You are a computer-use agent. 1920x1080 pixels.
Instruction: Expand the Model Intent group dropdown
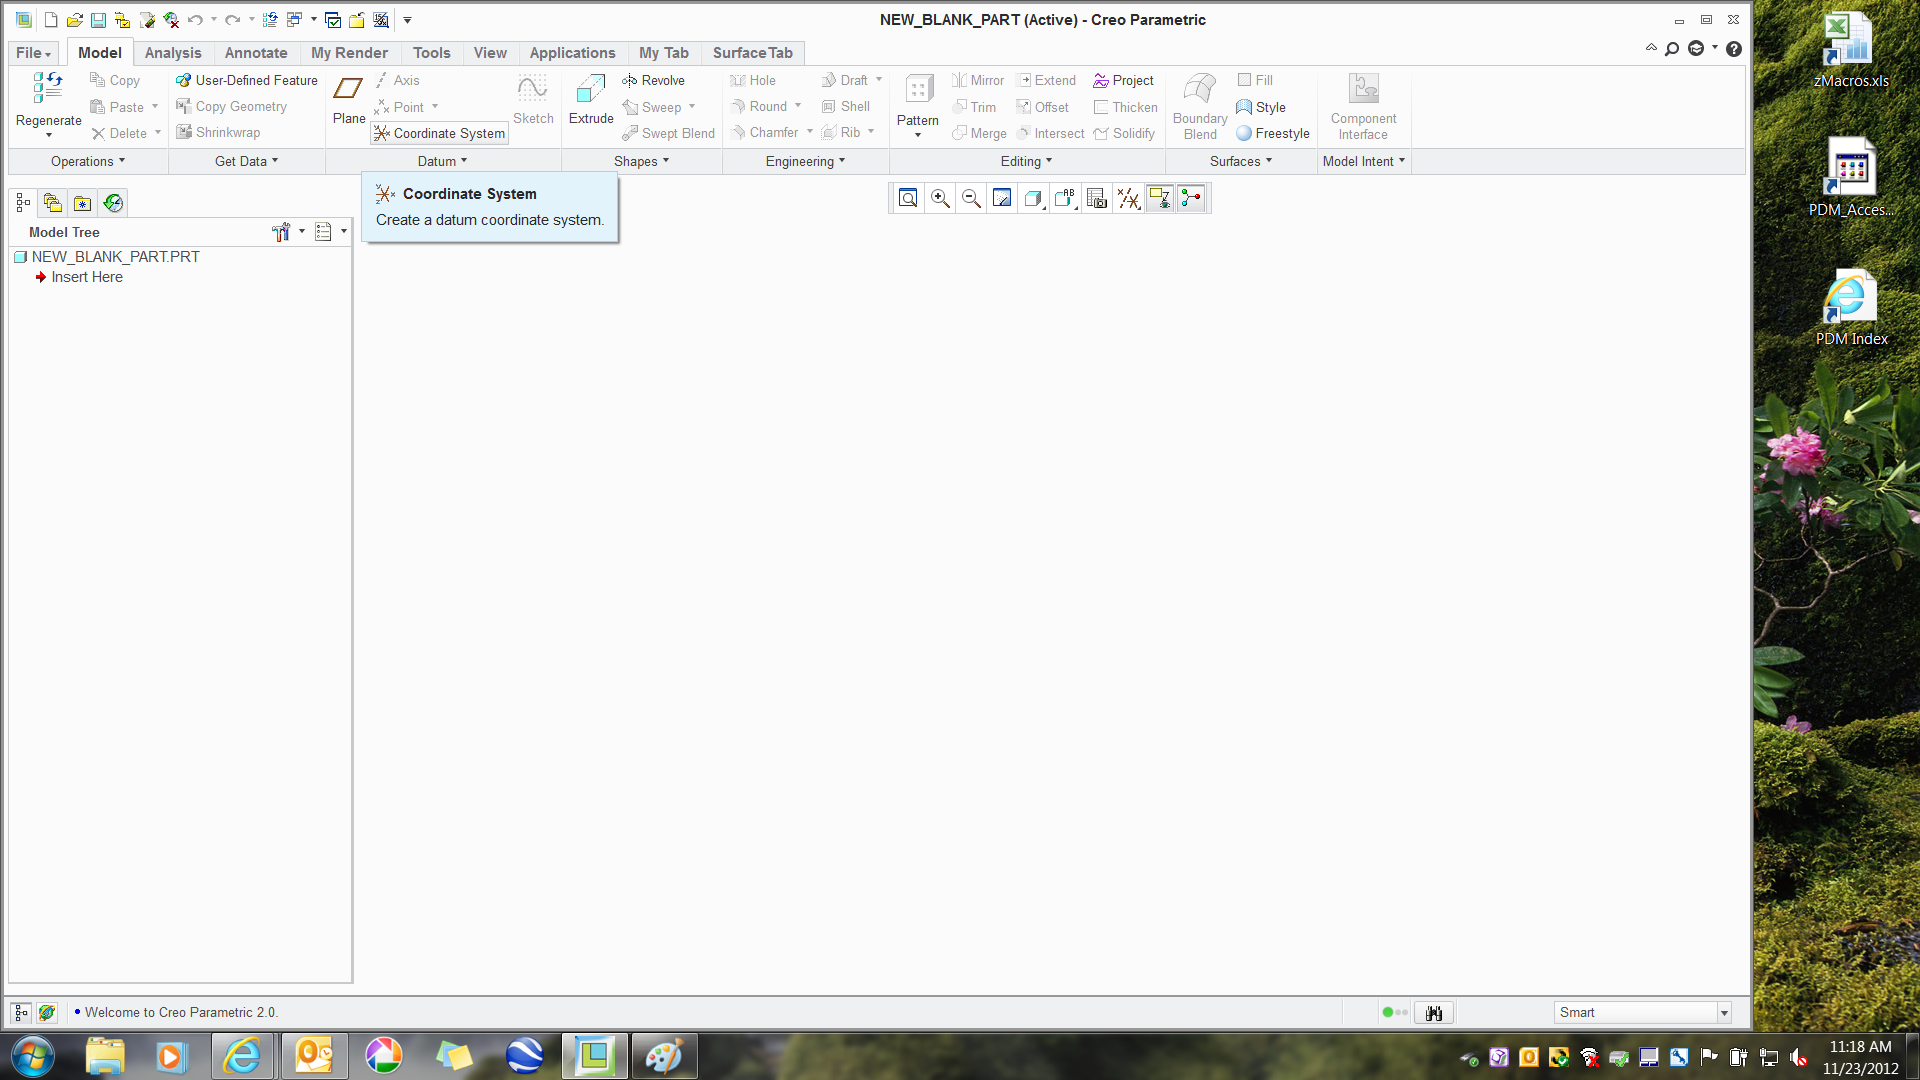point(1364,161)
